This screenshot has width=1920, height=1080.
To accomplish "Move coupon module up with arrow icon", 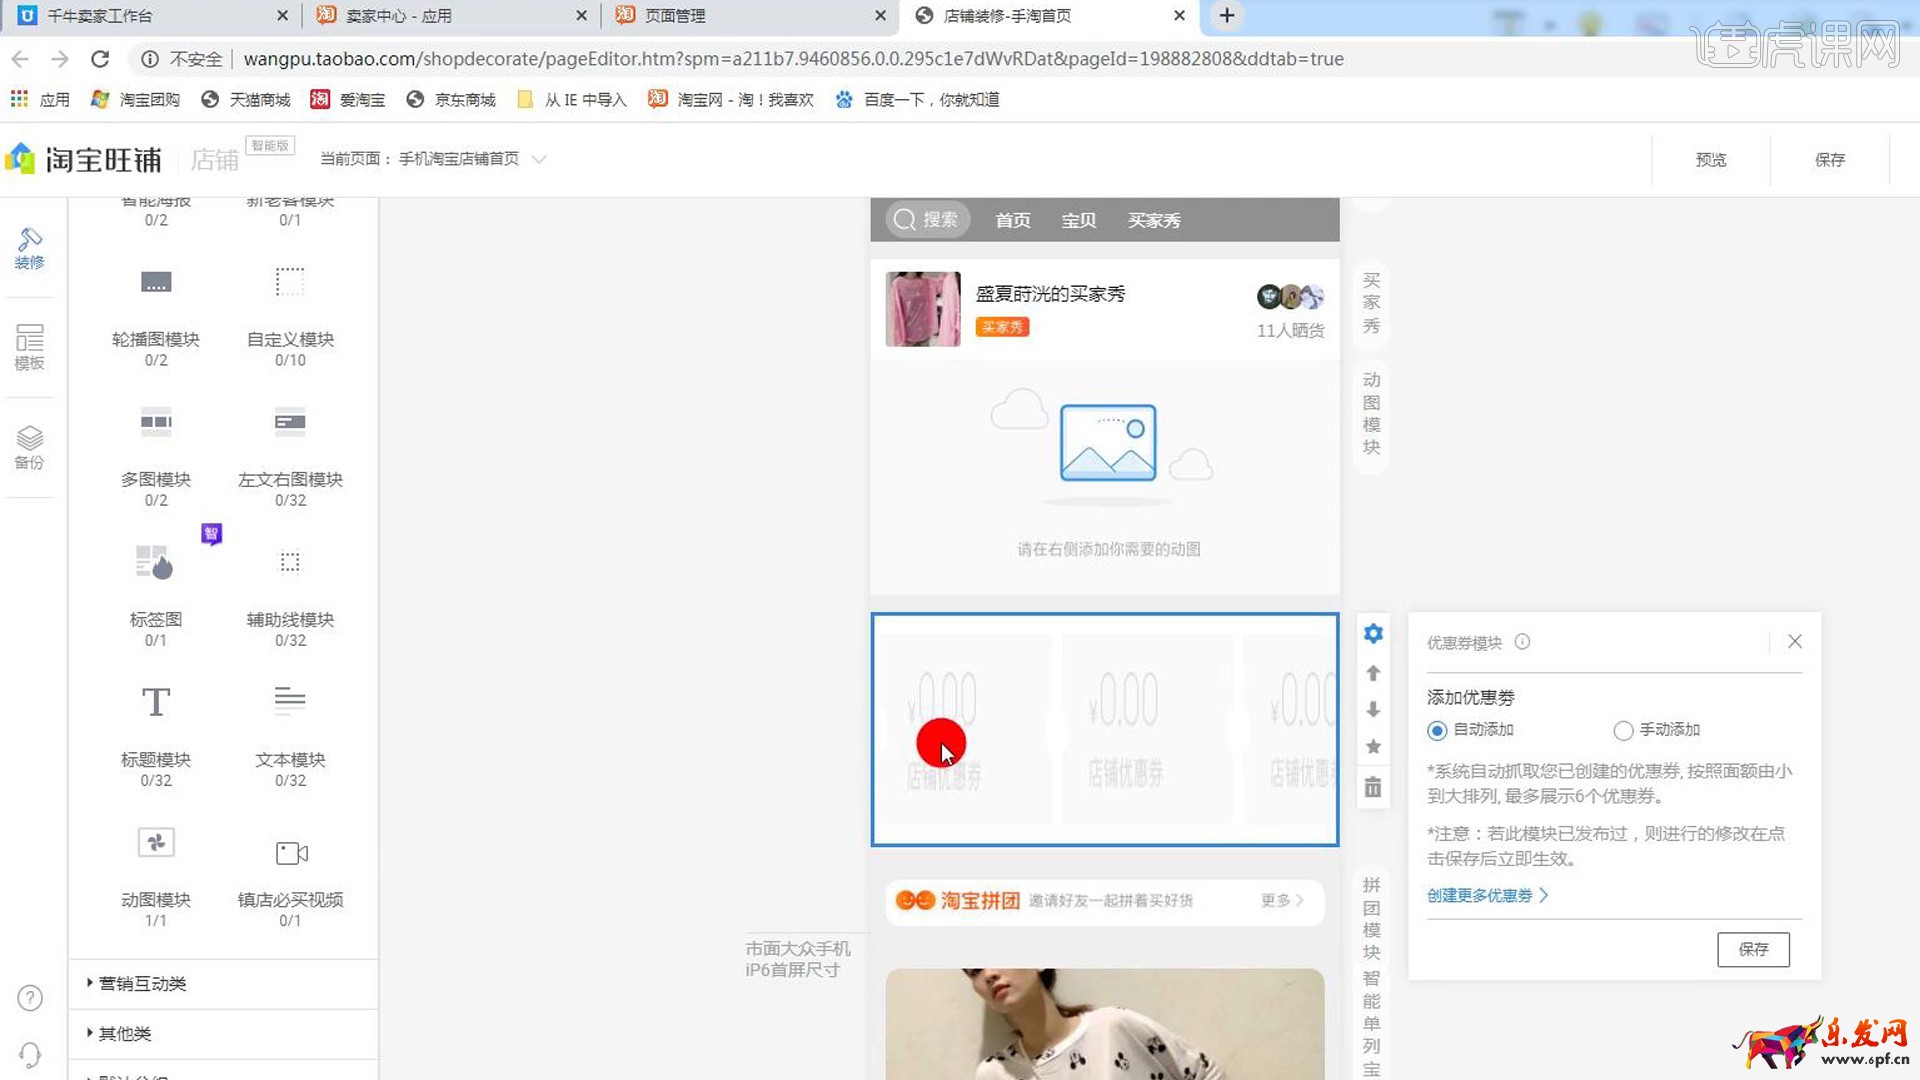I will pyautogui.click(x=1373, y=673).
